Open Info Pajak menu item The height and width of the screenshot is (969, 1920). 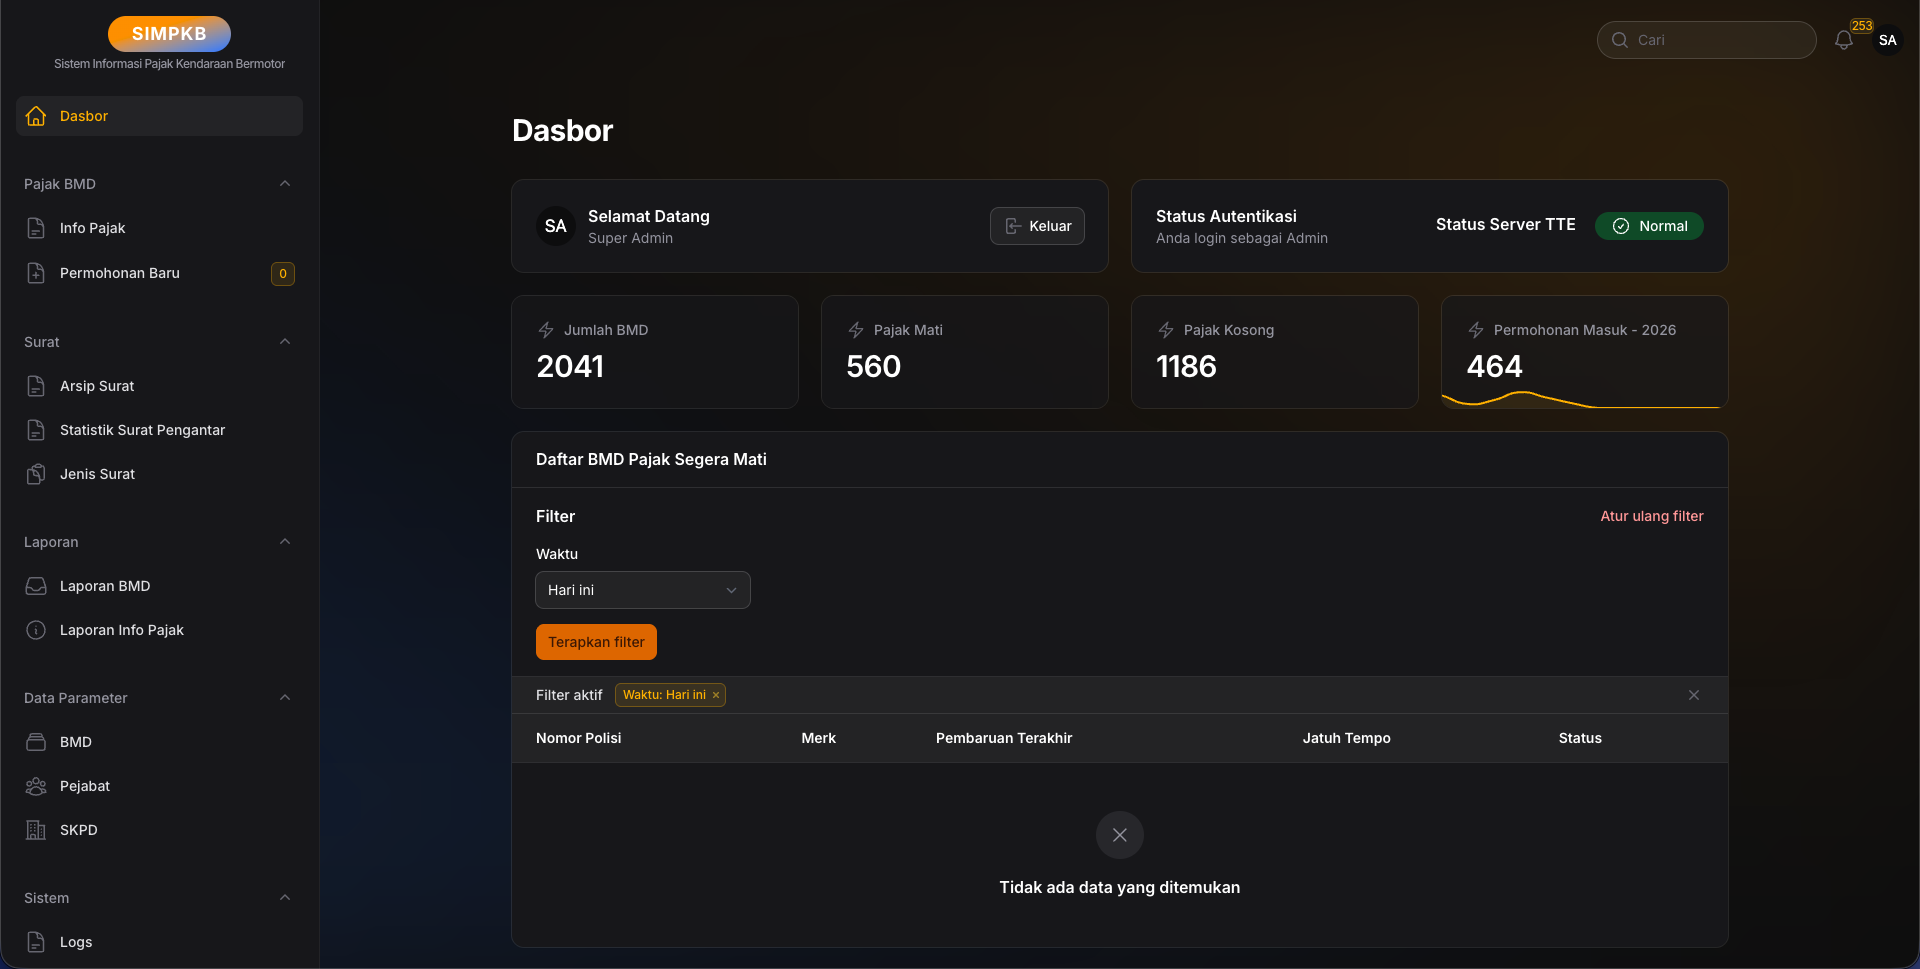point(159,228)
